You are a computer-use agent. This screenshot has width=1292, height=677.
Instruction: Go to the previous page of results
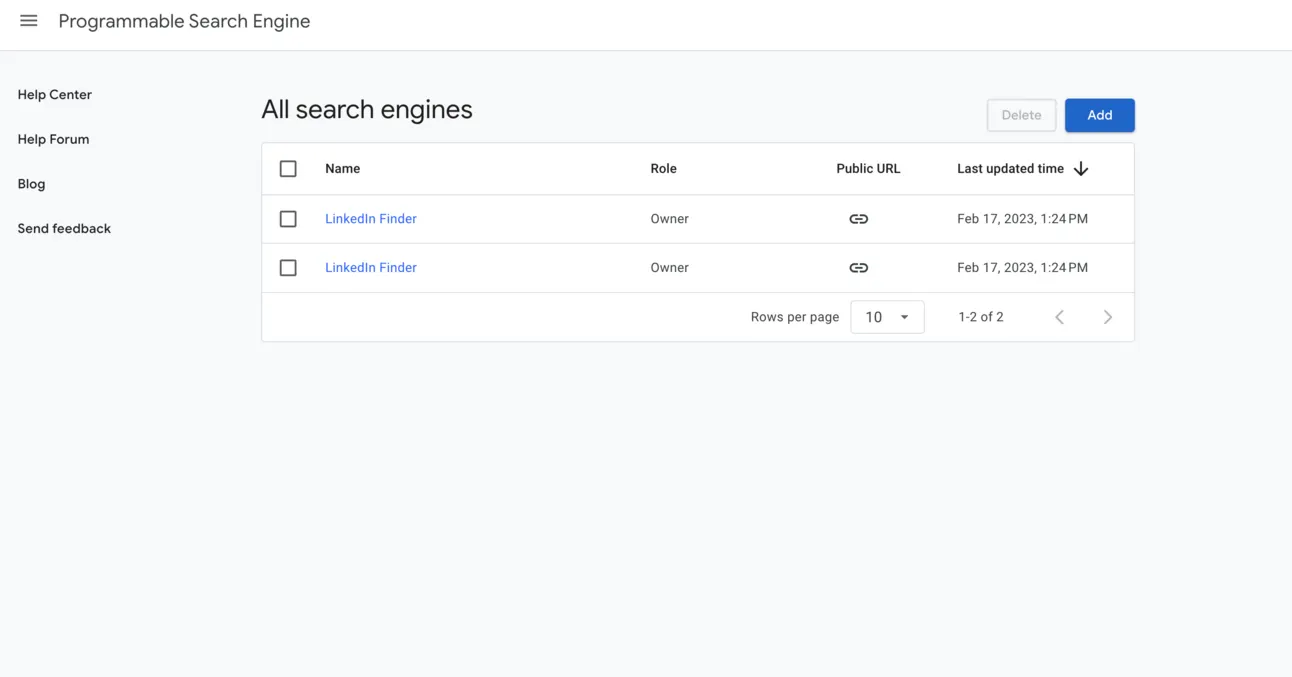click(x=1059, y=317)
